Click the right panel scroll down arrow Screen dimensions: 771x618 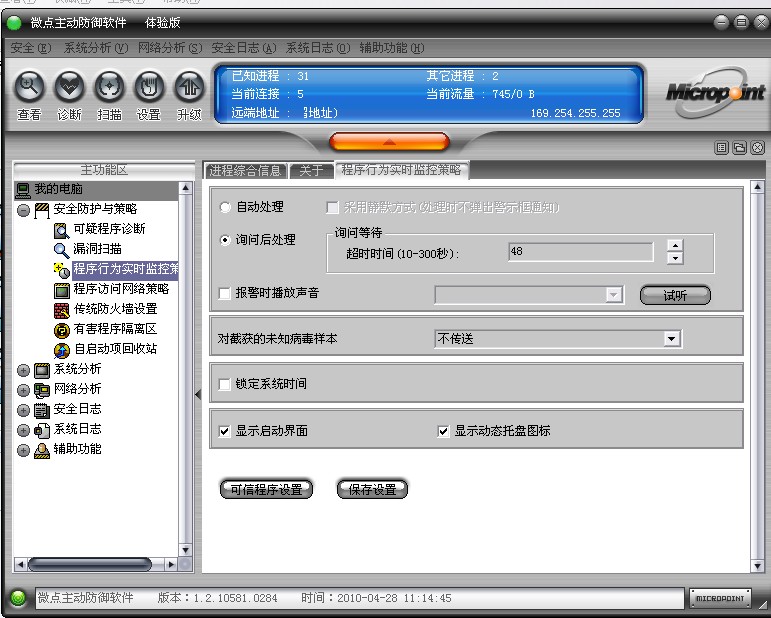757,566
